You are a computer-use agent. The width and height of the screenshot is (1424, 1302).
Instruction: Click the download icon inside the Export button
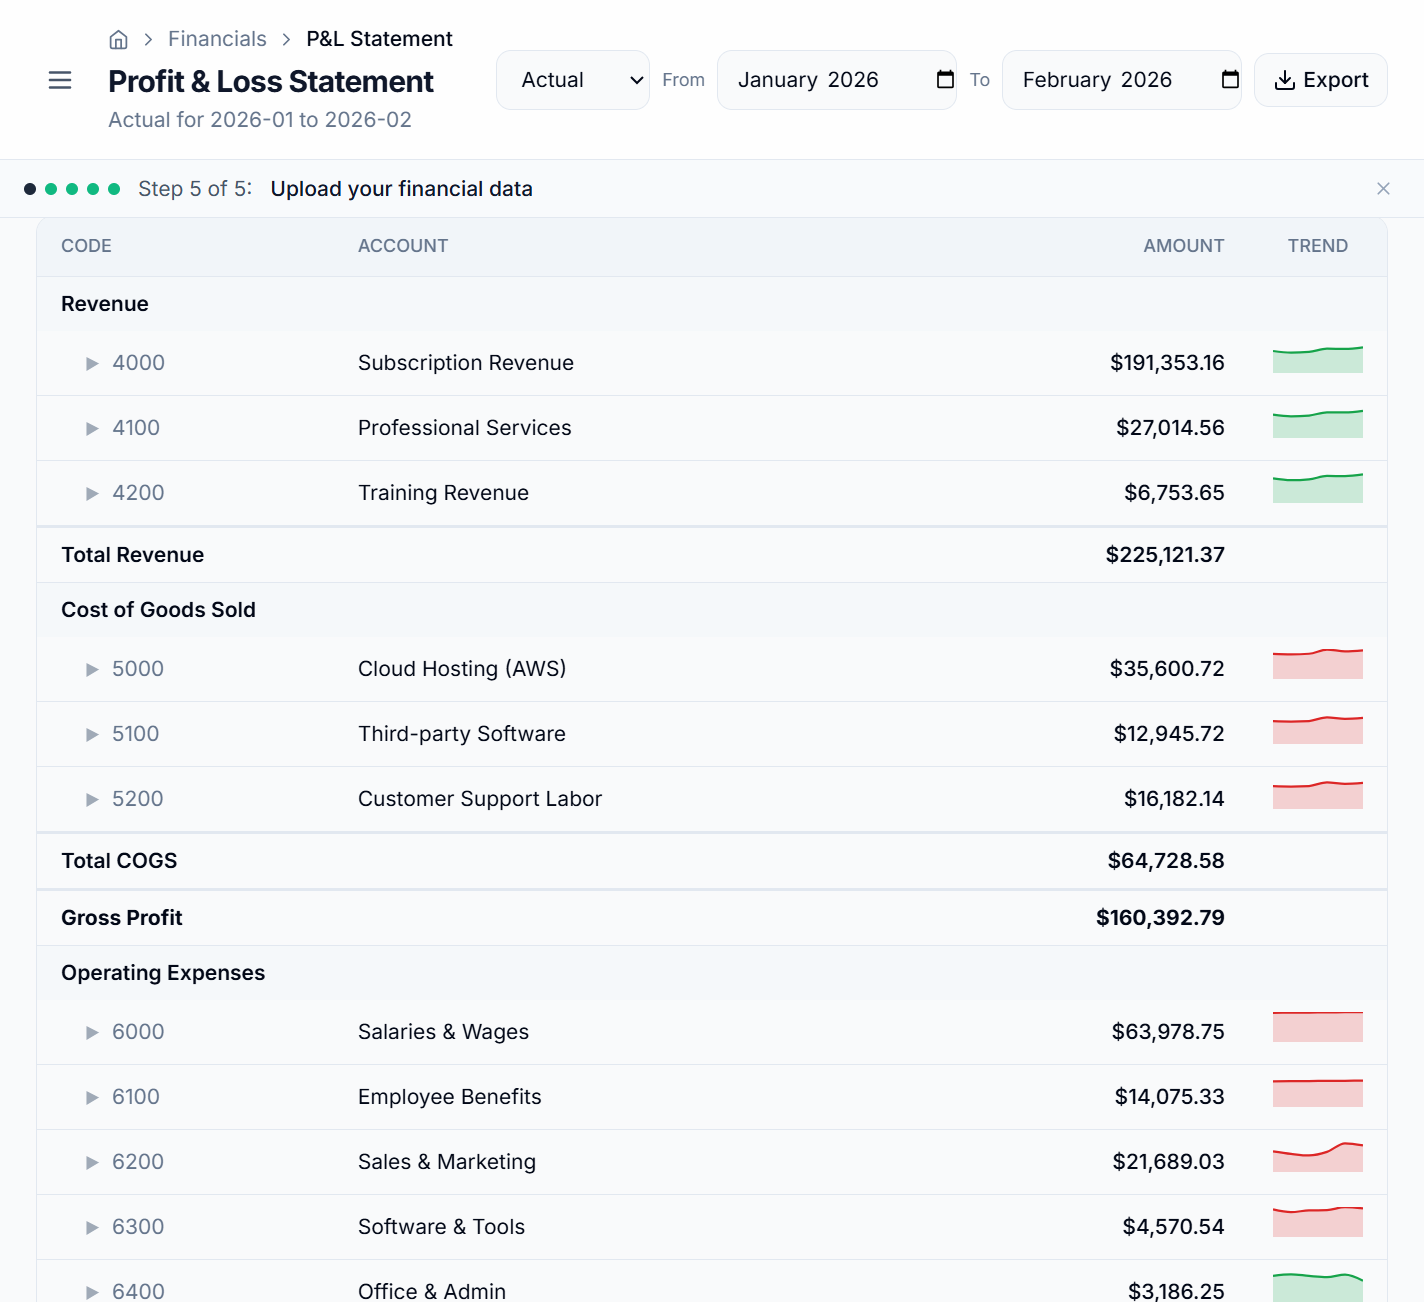pyautogui.click(x=1286, y=80)
